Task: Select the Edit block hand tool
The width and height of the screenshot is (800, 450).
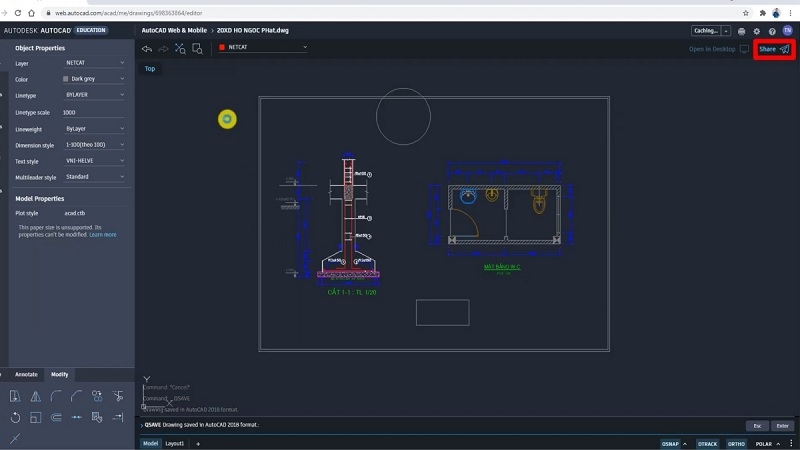Action: [97, 417]
